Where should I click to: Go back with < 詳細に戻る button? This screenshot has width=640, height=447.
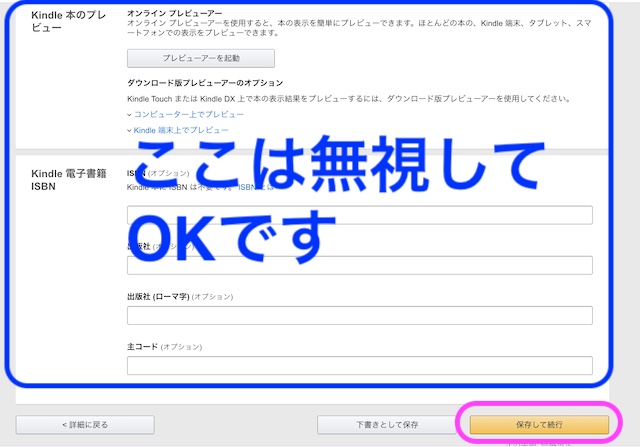(x=85, y=425)
